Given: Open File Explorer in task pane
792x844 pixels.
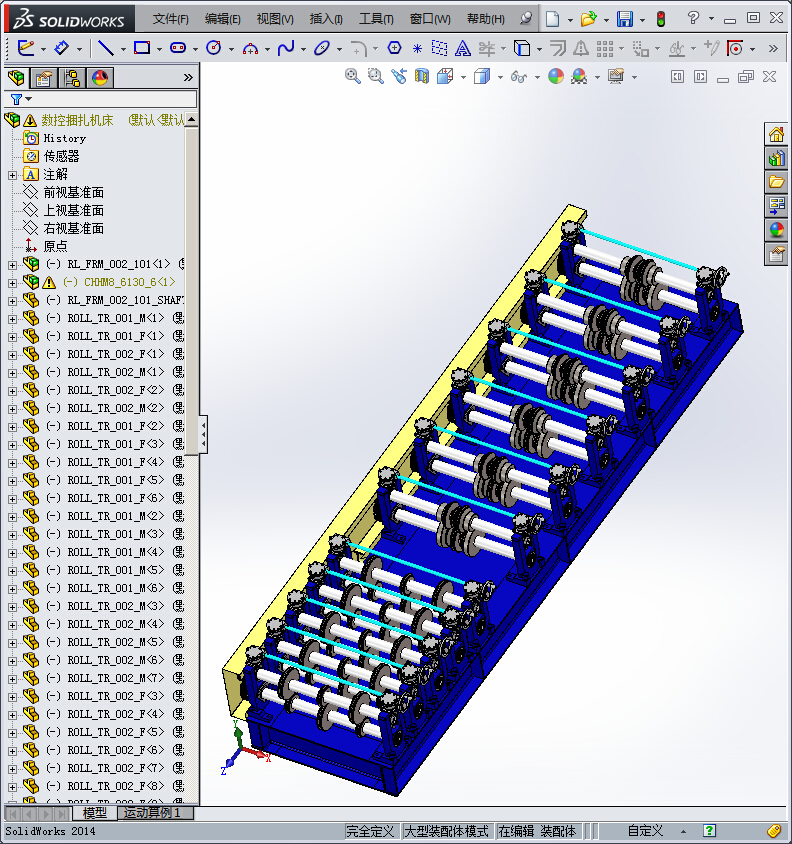Looking at the screenshot, I should 776,181.
